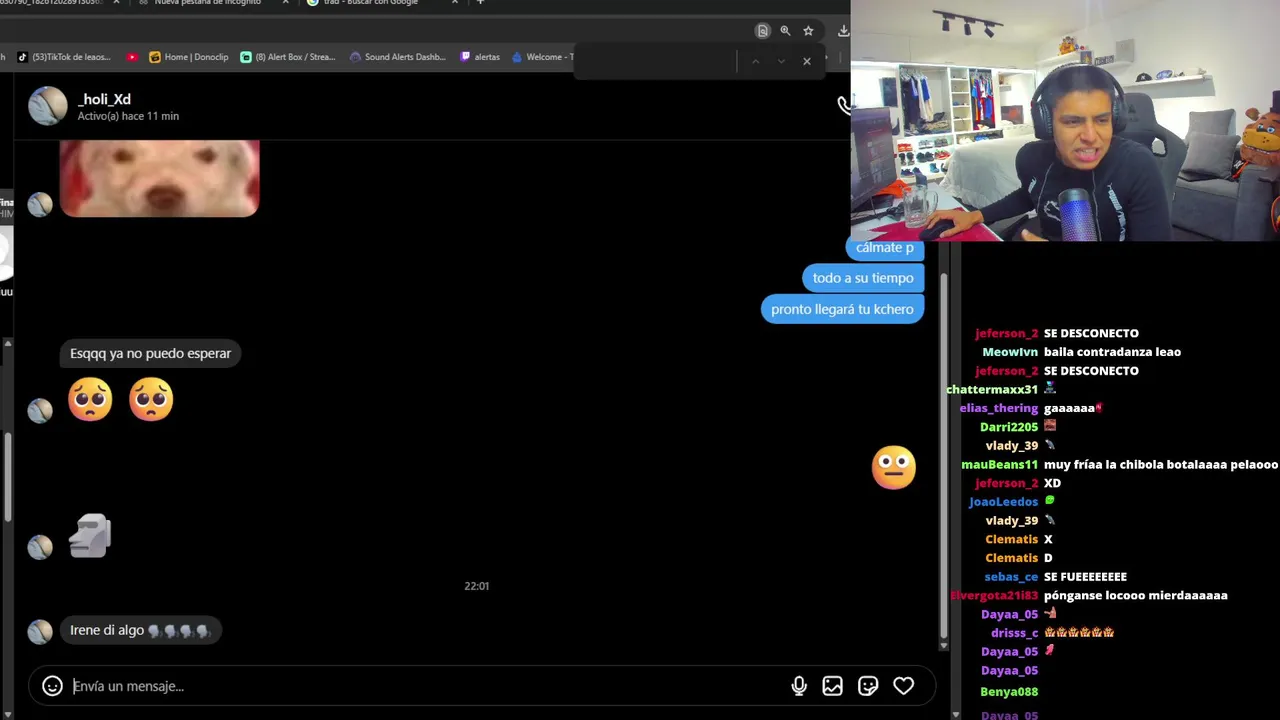Image resolution: width=1280 pixels, height=720 pixels.
Task: Start a voice message with microphone icon
Action: [x=799, y=686]
